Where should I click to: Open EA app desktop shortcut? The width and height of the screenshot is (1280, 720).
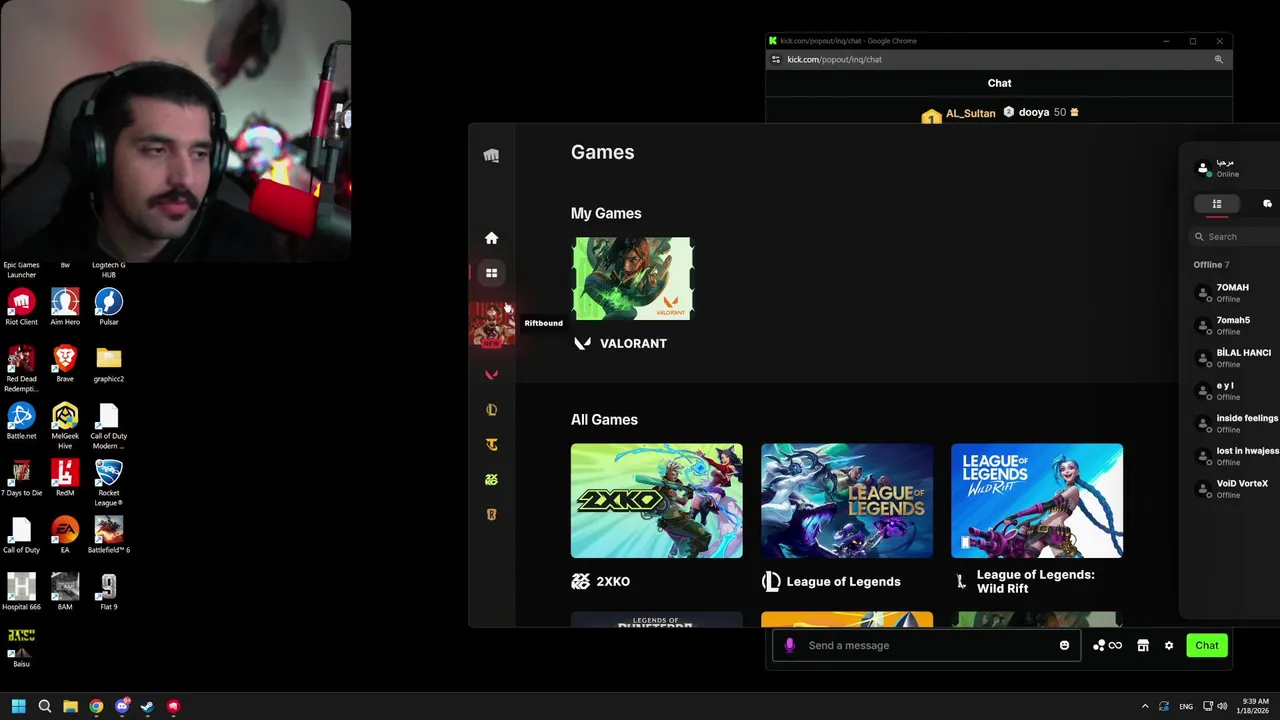65,535
